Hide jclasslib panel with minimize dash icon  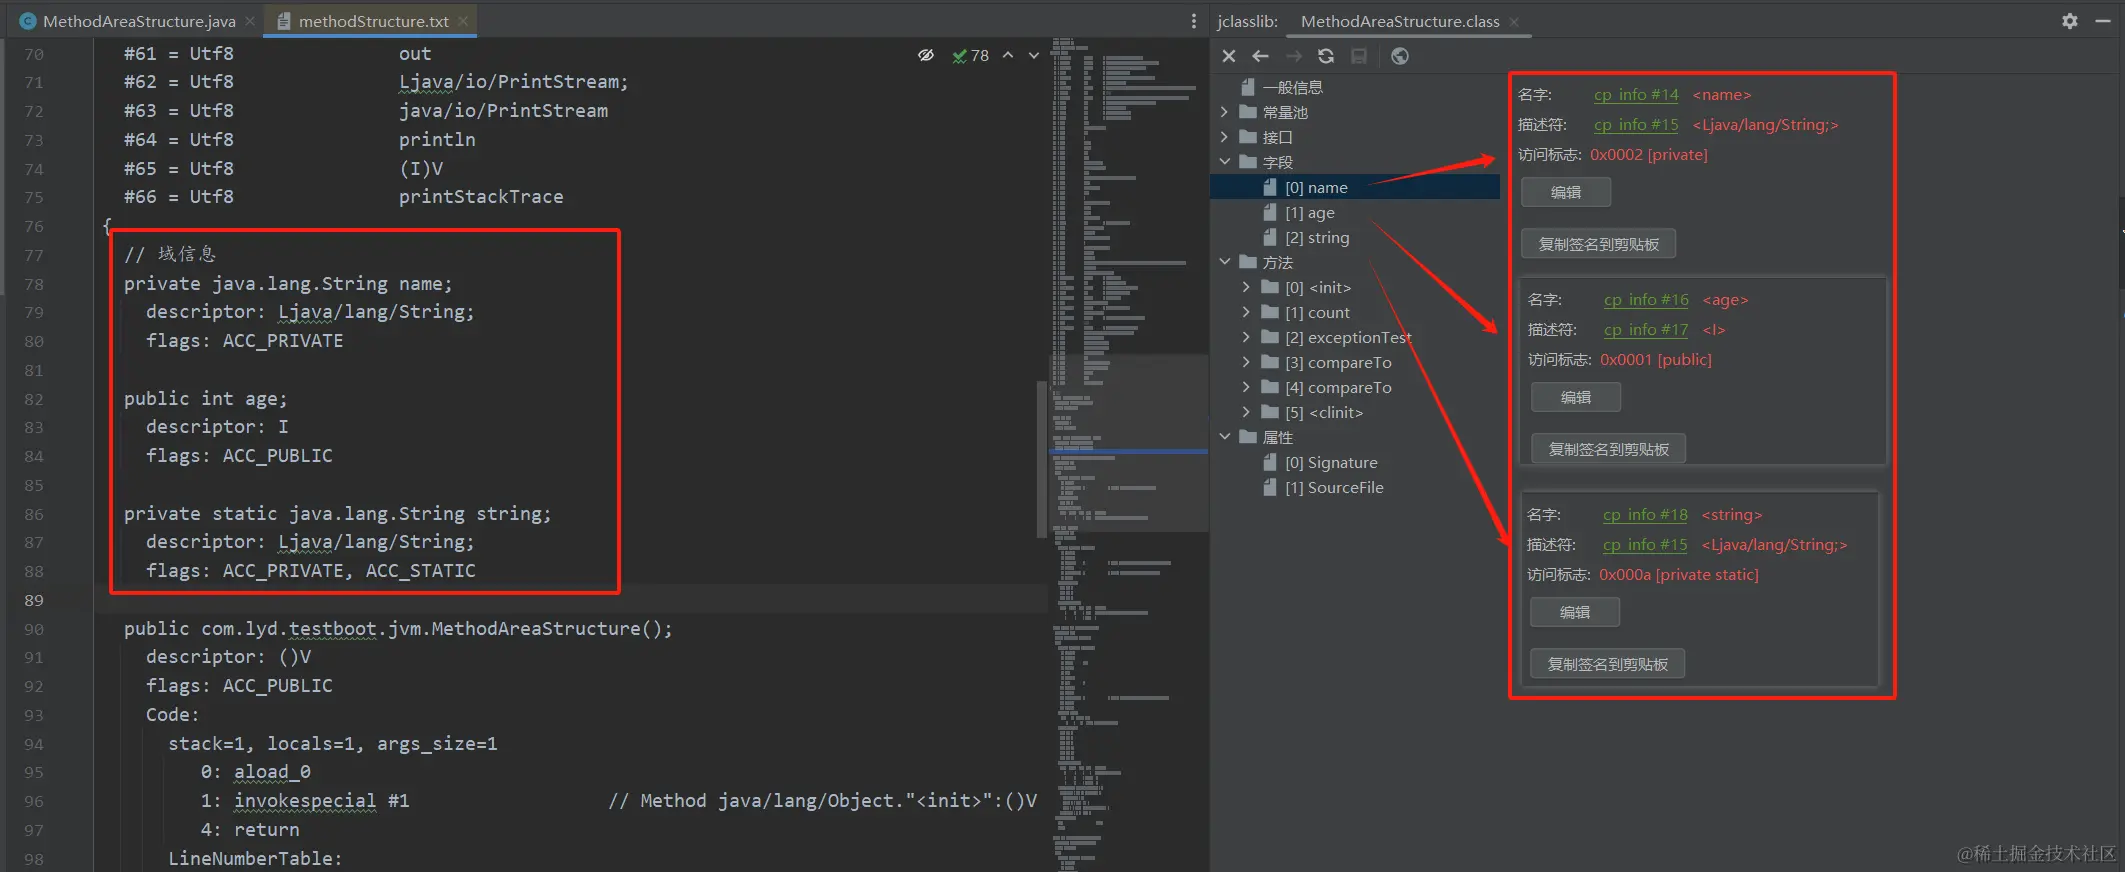(2103, 21)
